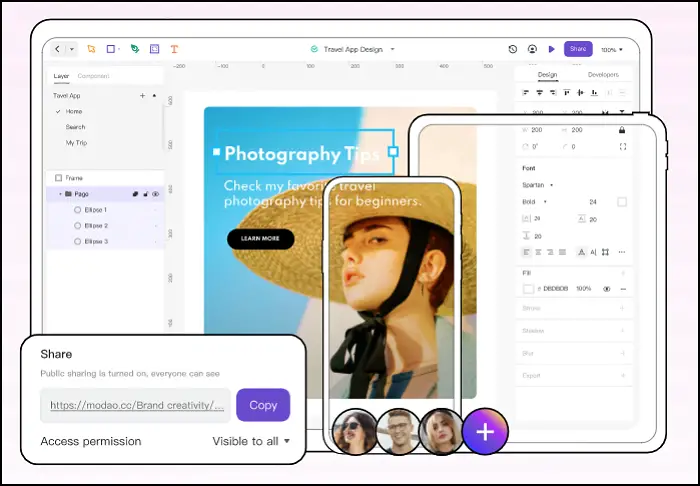This screenshot has height=486, width=700.
Task: Click the independent corners icon
Action: tap(623, 147)
